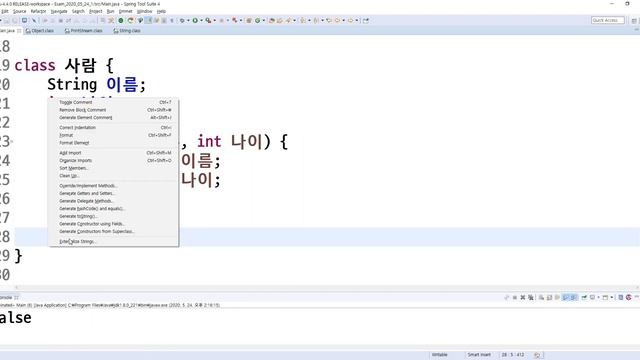The image size is (640, 360).
Task: Click the Open Perspective icon
Action: 634,20
